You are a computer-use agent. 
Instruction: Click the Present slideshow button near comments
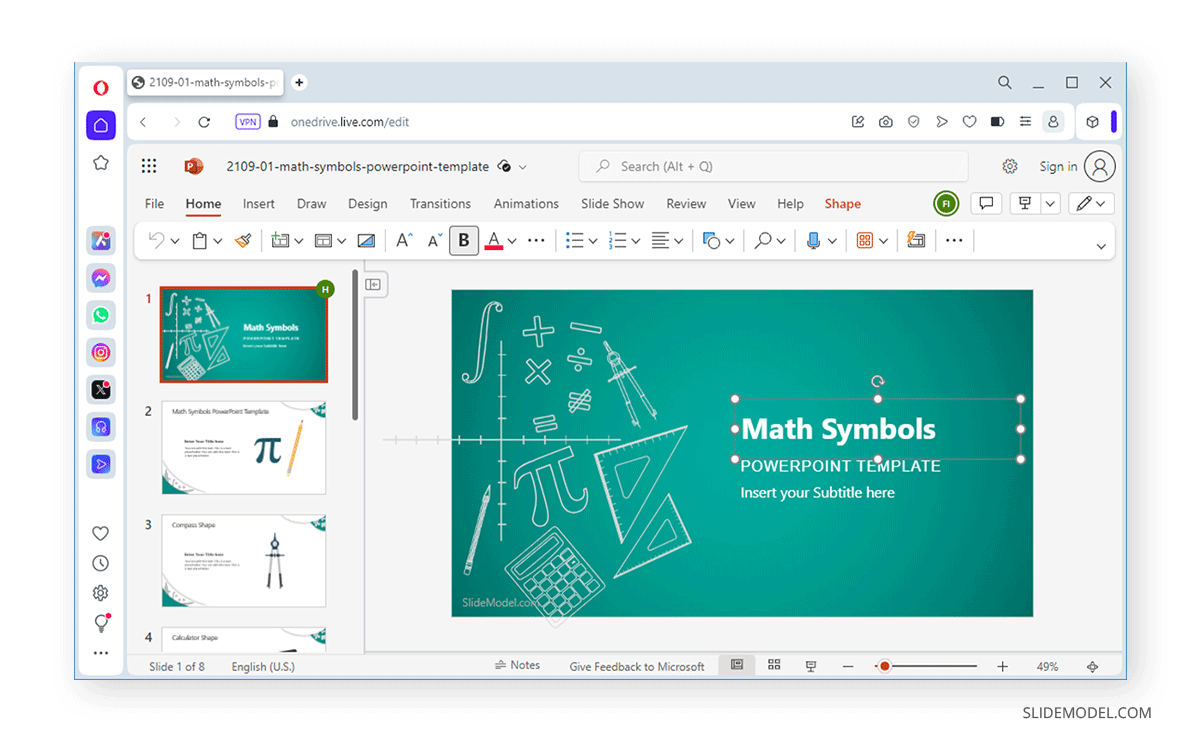coord(1025,204)
